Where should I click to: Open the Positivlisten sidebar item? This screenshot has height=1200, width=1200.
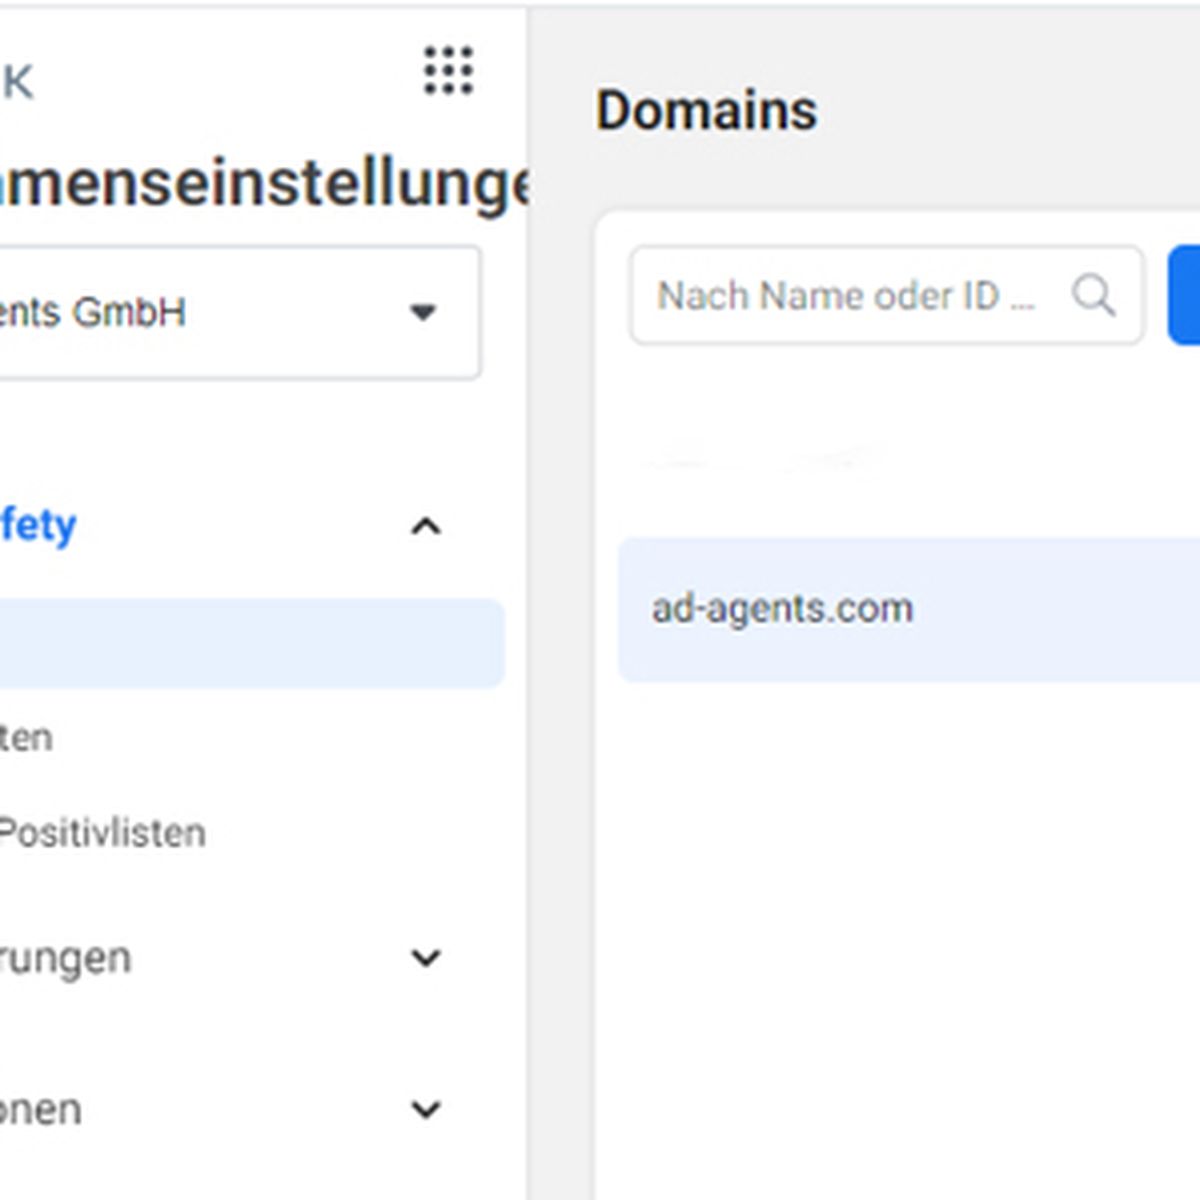102,833
